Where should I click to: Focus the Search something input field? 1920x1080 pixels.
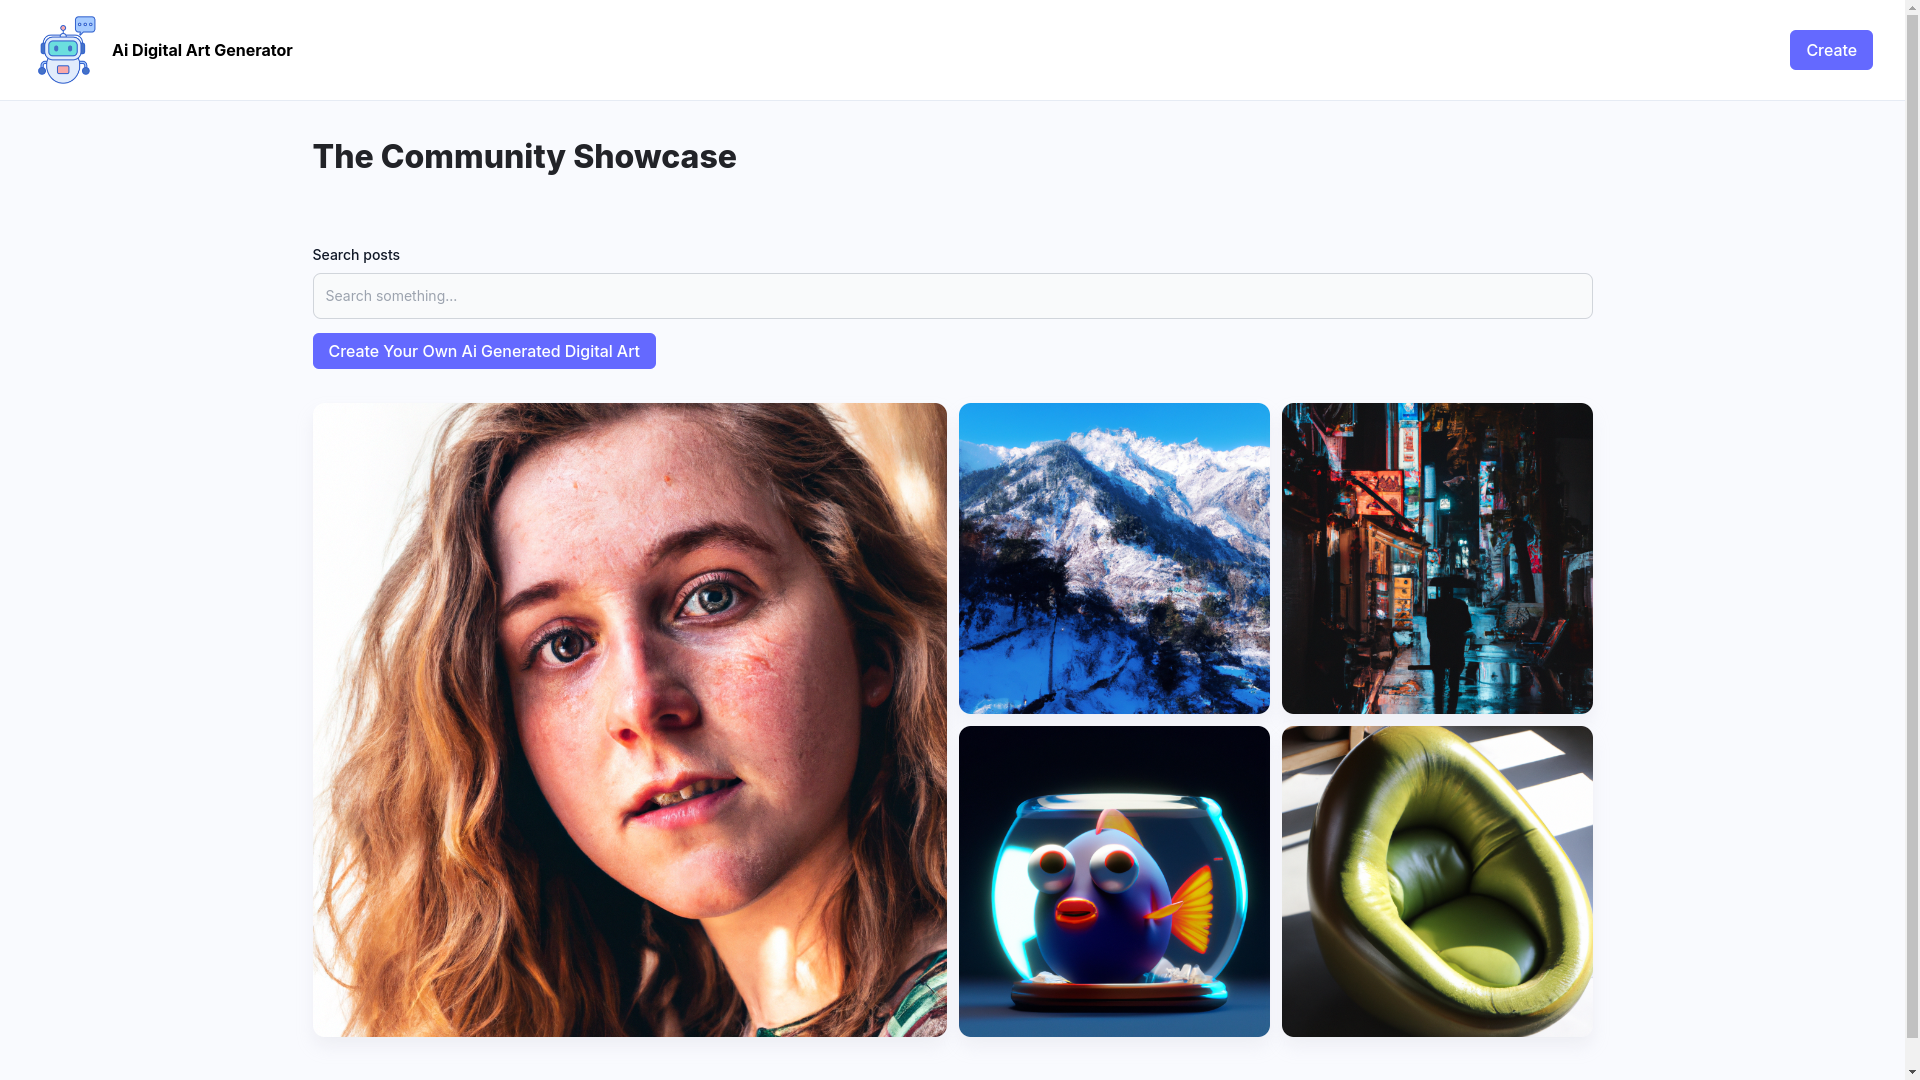952,296
